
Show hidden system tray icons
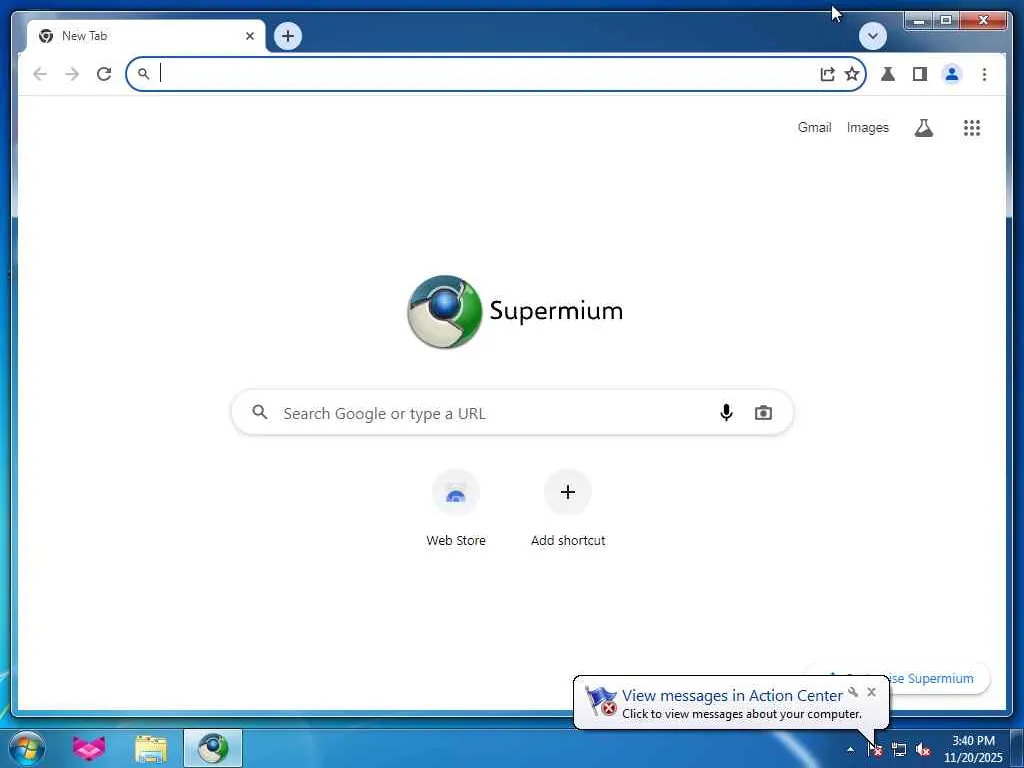click(850, 749)
